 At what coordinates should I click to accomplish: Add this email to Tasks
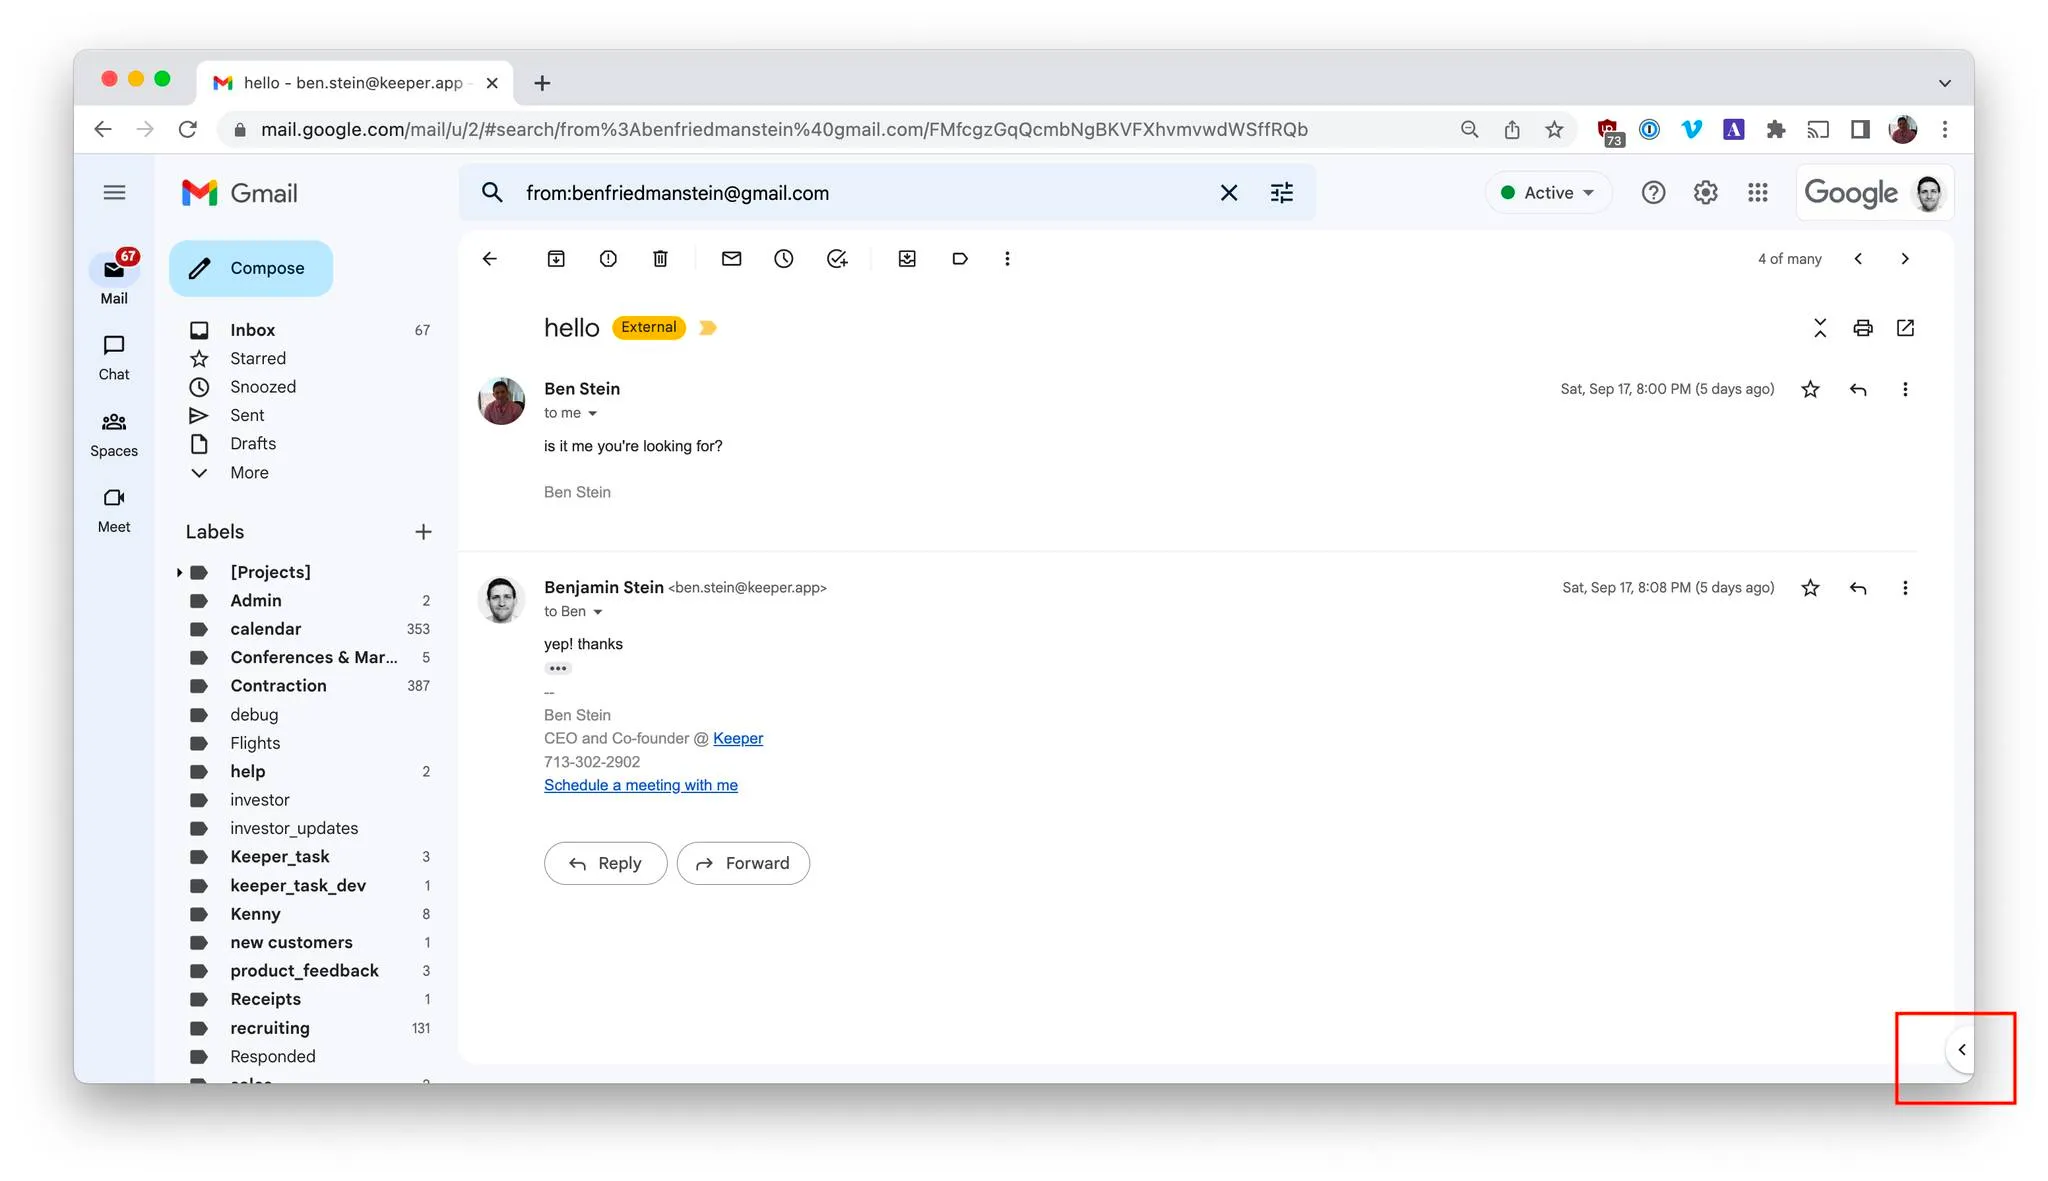tap(837, 259)
